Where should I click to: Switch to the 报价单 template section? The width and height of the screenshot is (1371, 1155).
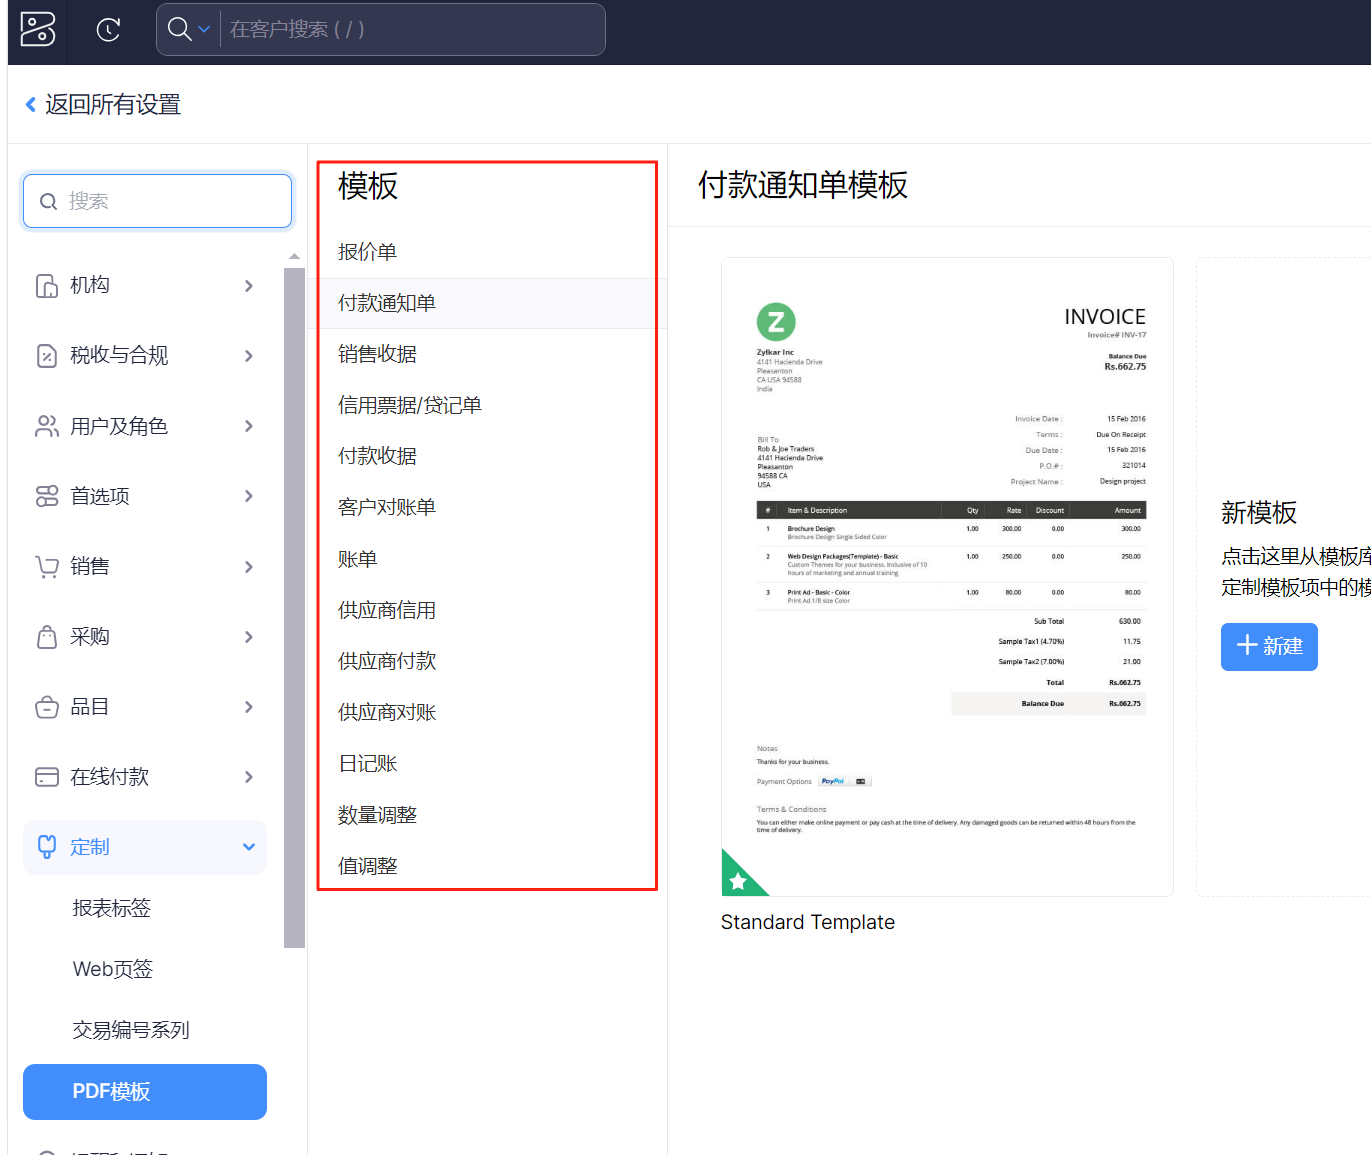tap(367, 251)
